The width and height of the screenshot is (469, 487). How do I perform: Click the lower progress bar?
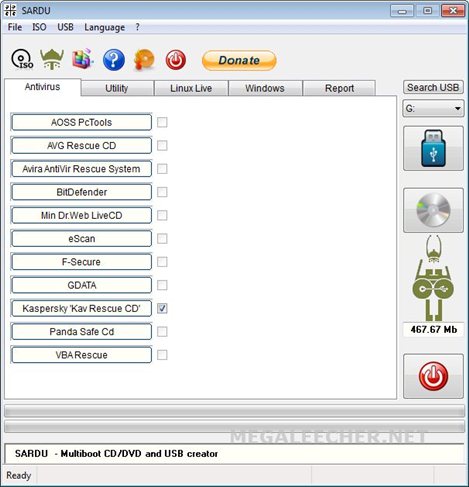pos(234,426)
